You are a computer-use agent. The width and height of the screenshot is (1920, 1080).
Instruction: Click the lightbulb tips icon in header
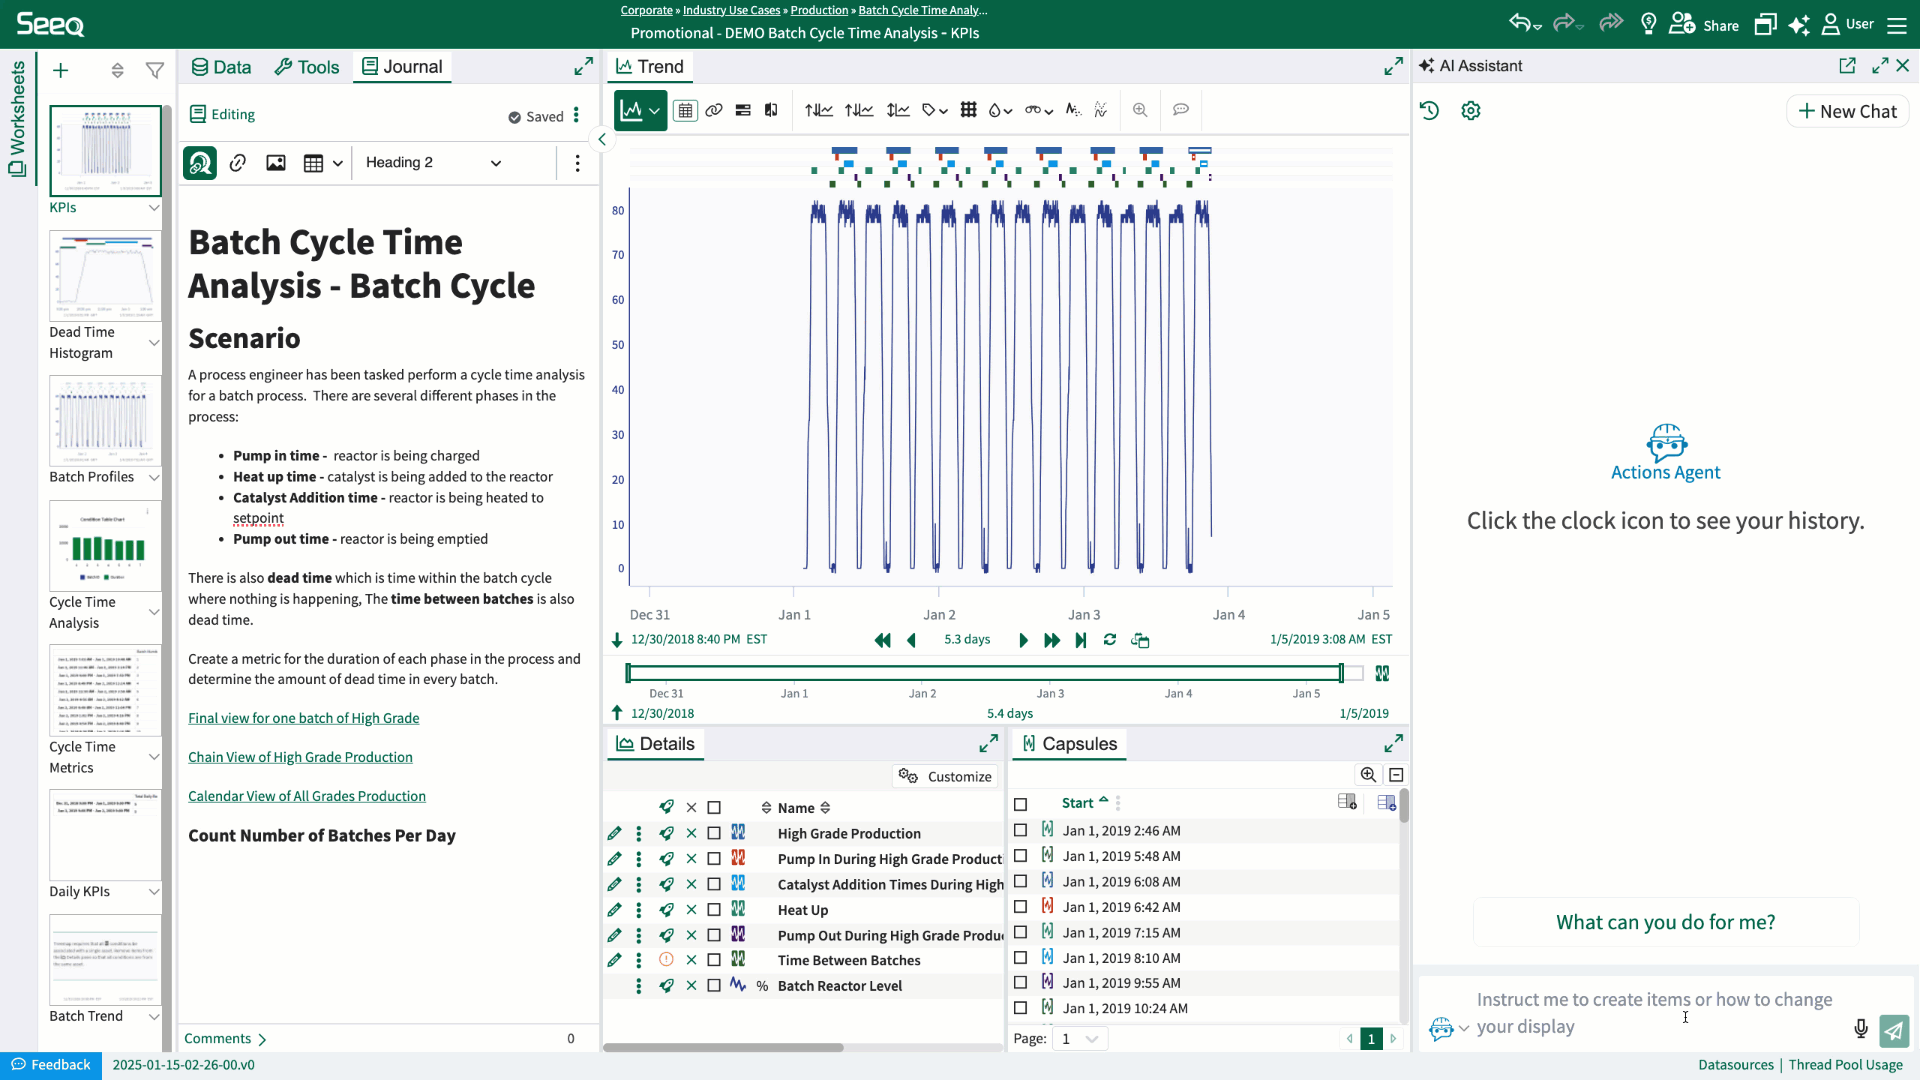pos(1648,24)
